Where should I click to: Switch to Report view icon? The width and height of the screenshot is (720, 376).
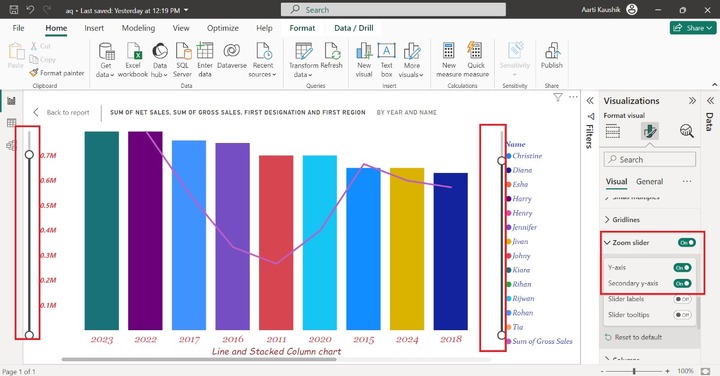[11, 101]
